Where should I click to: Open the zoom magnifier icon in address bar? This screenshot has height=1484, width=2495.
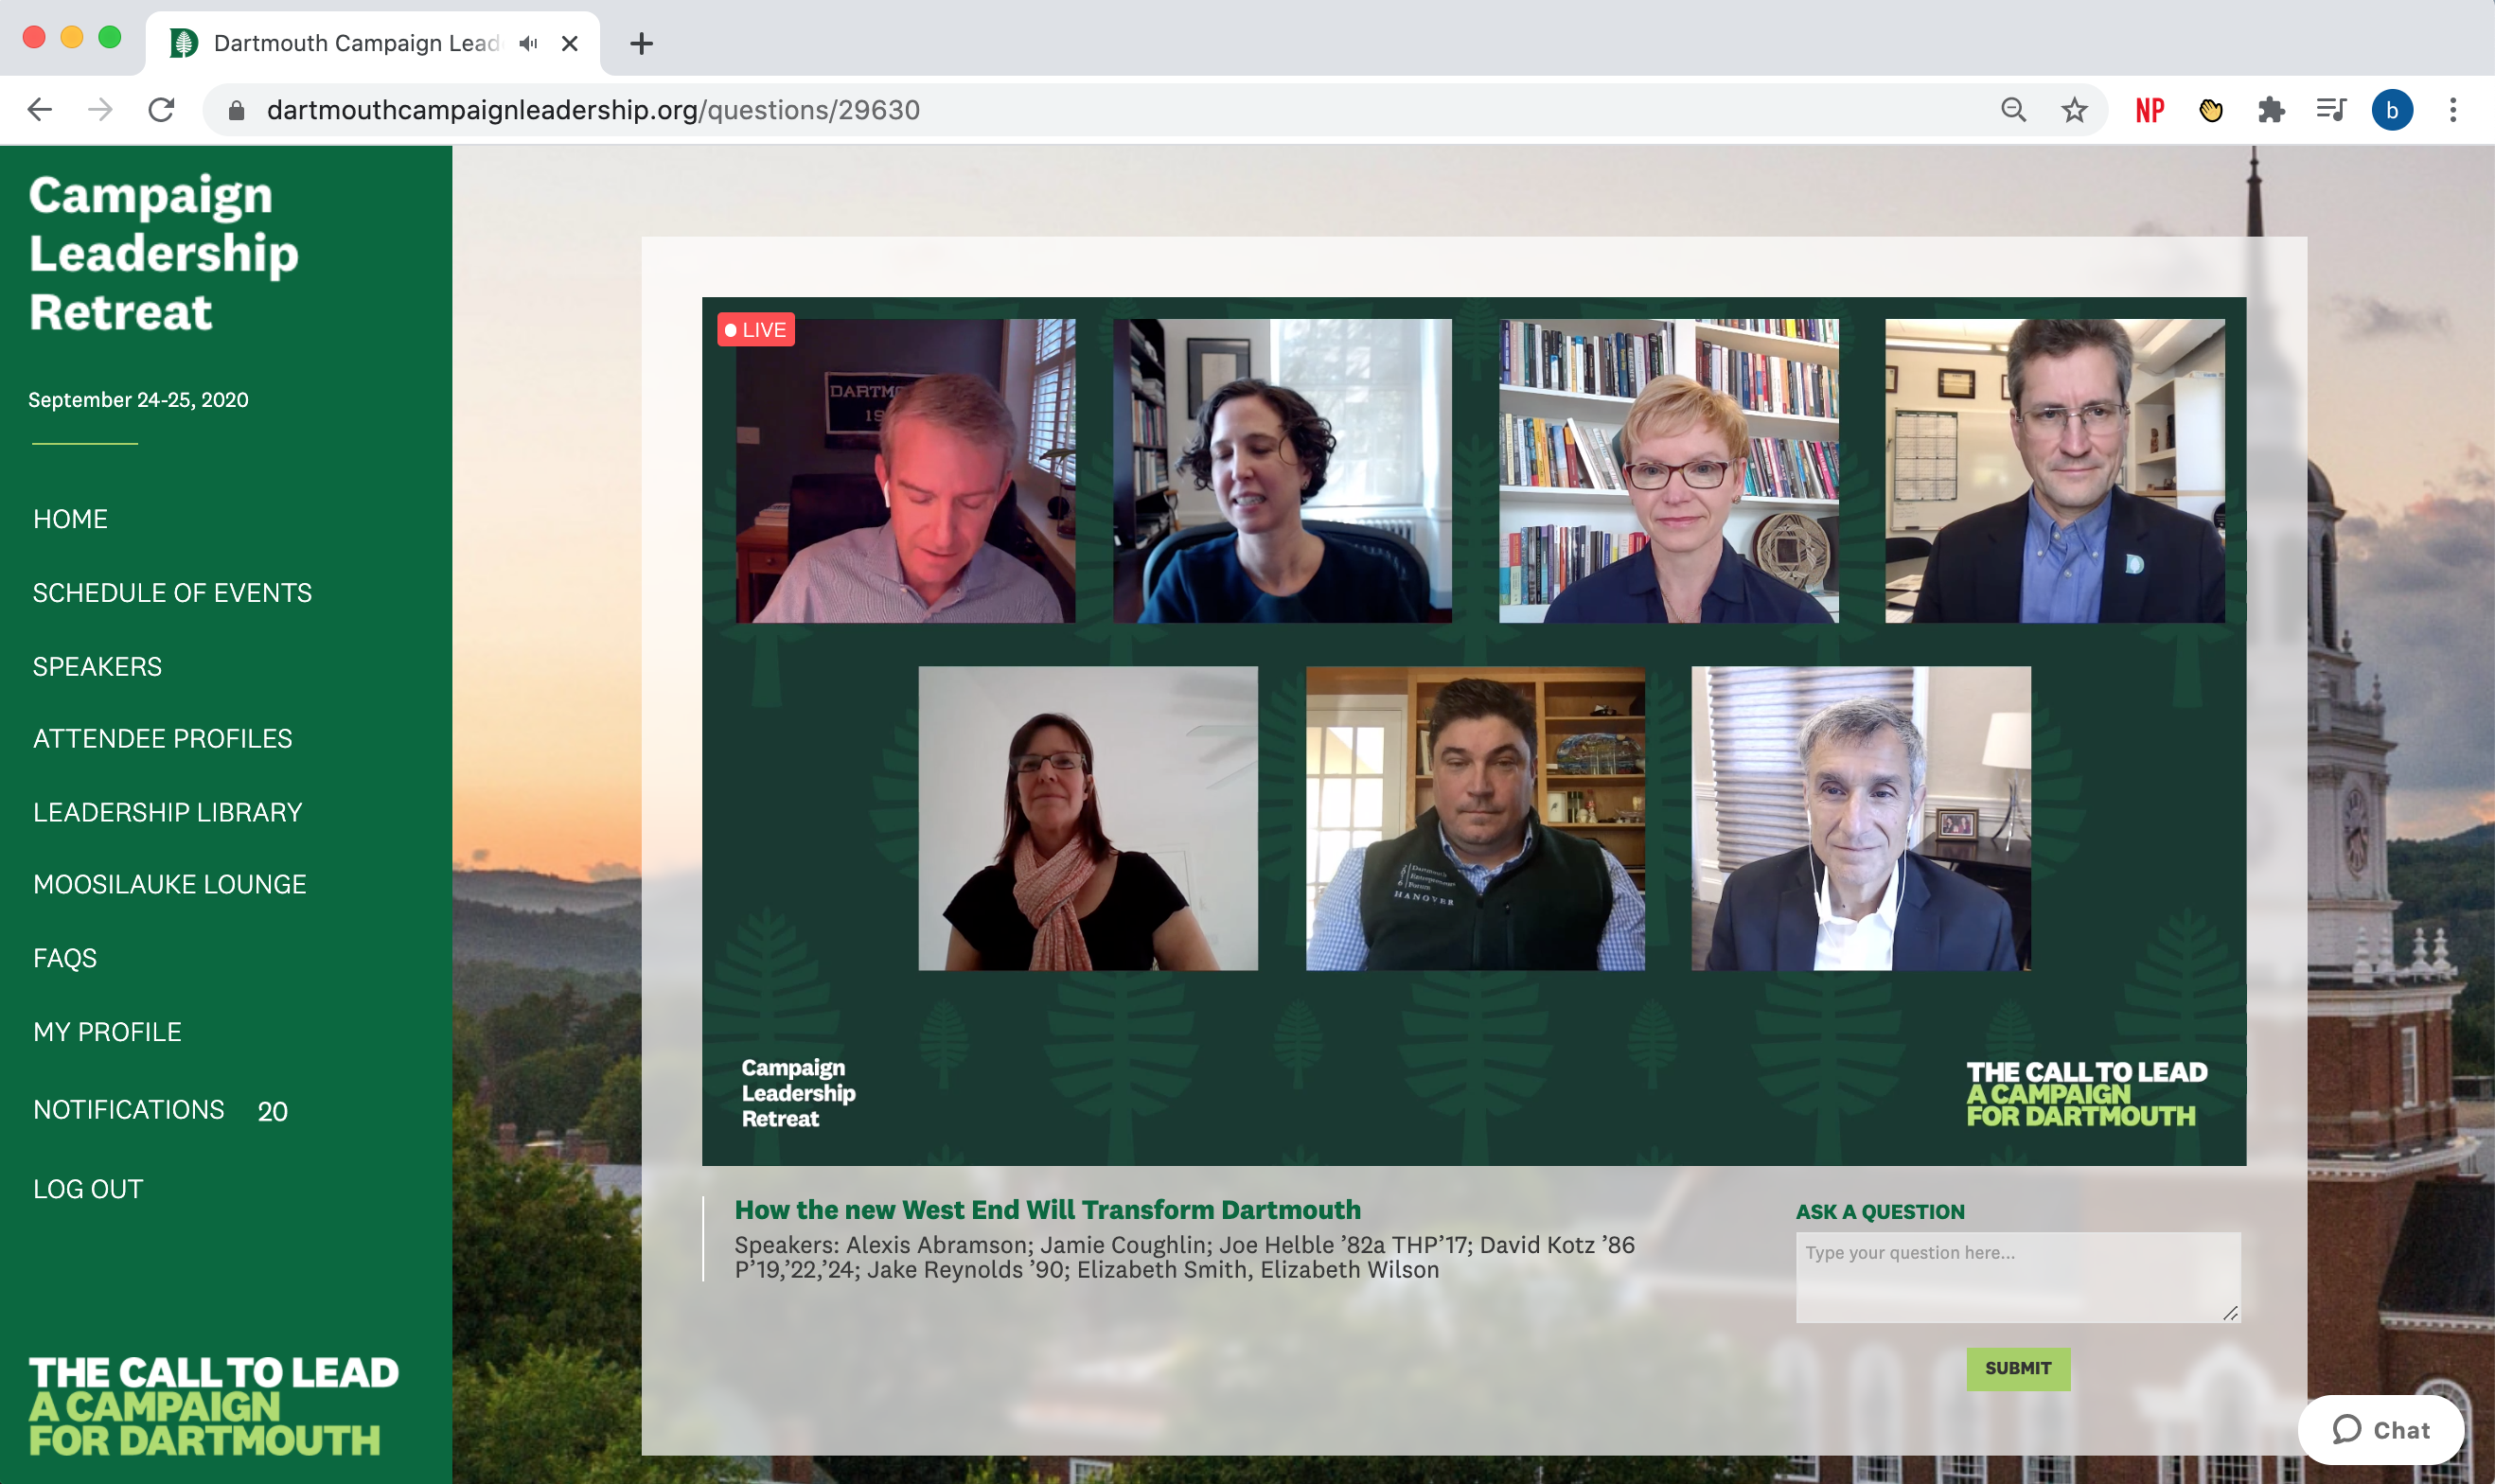(x=2013, y=109)
